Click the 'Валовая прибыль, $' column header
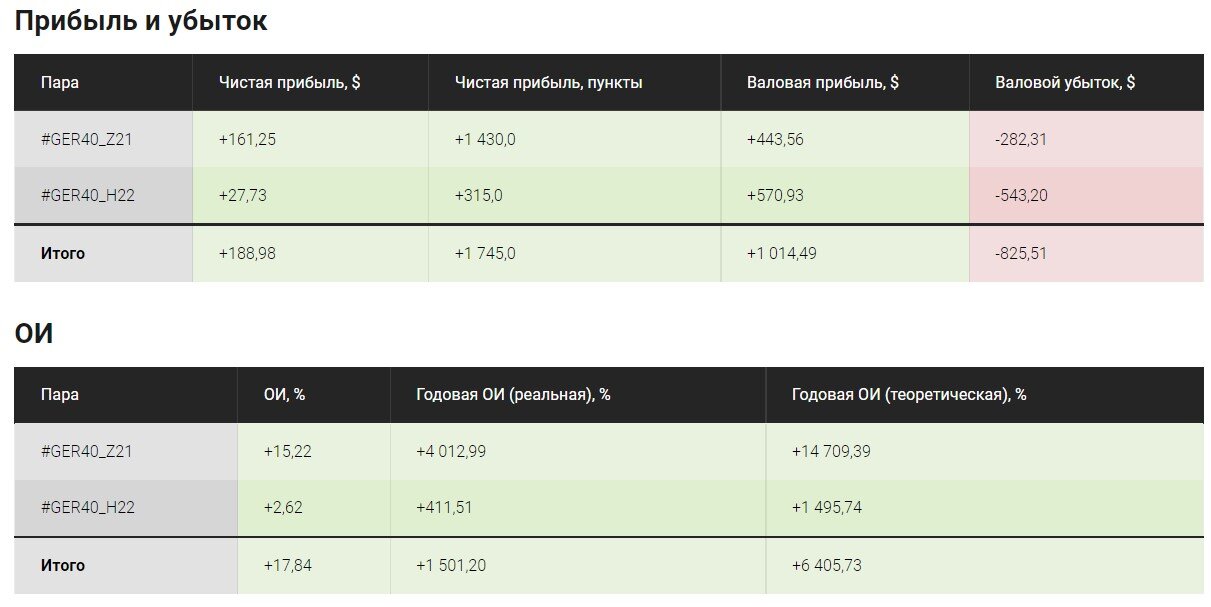Screen dimensions: 1211x607 point(822,83)
